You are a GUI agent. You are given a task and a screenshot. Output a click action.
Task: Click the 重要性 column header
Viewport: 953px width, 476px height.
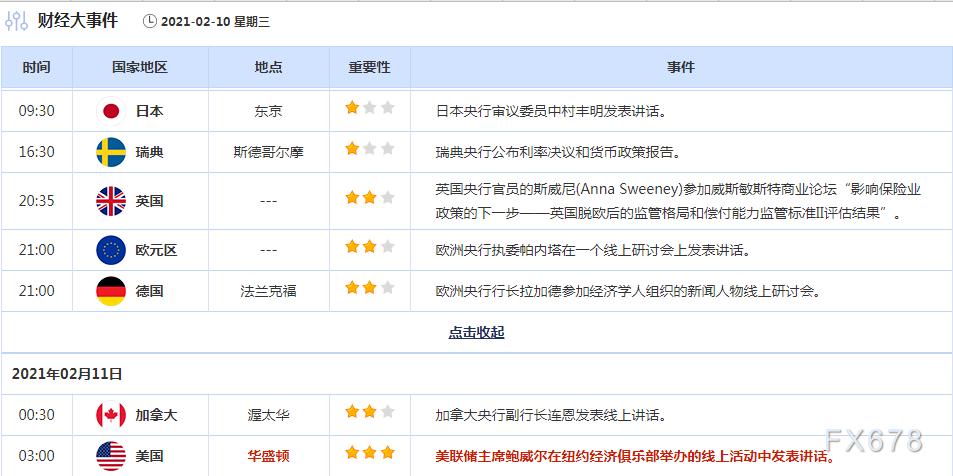tap(370, 67)
